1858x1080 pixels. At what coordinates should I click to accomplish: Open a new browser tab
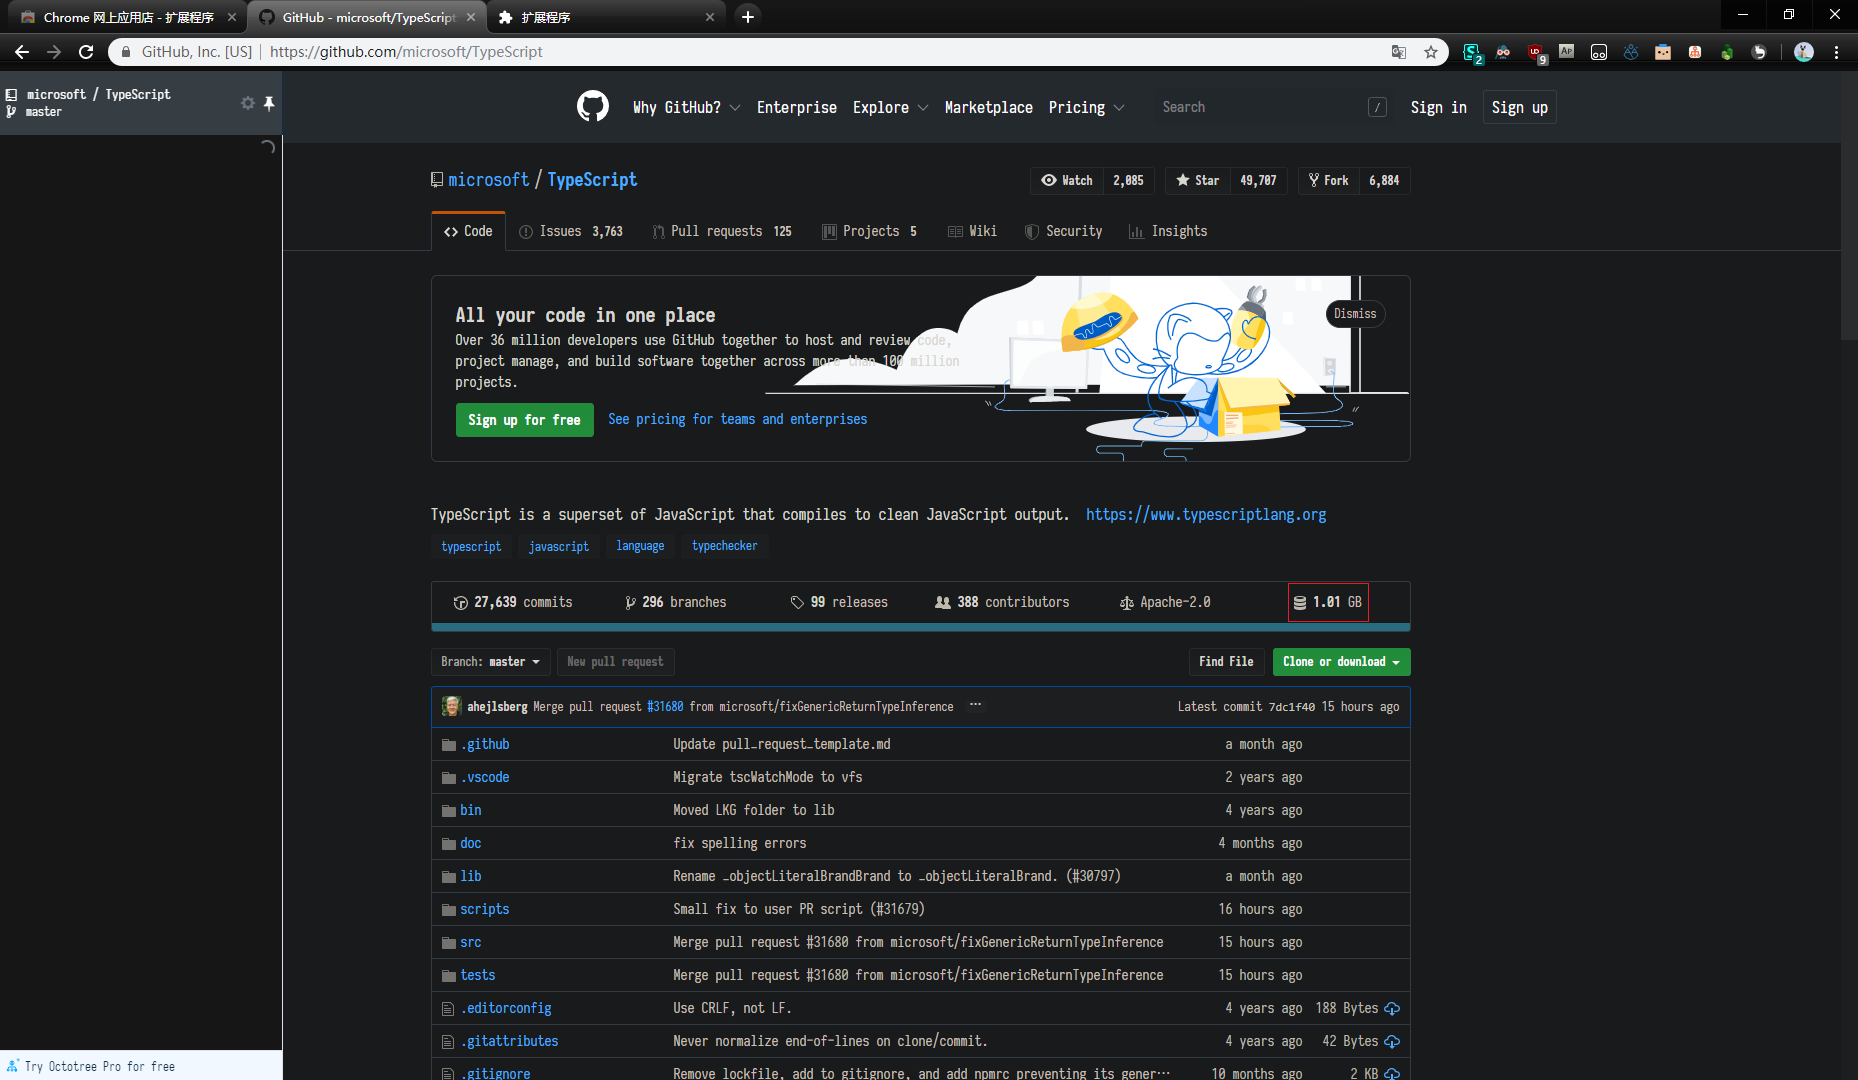tap(747, 17)
